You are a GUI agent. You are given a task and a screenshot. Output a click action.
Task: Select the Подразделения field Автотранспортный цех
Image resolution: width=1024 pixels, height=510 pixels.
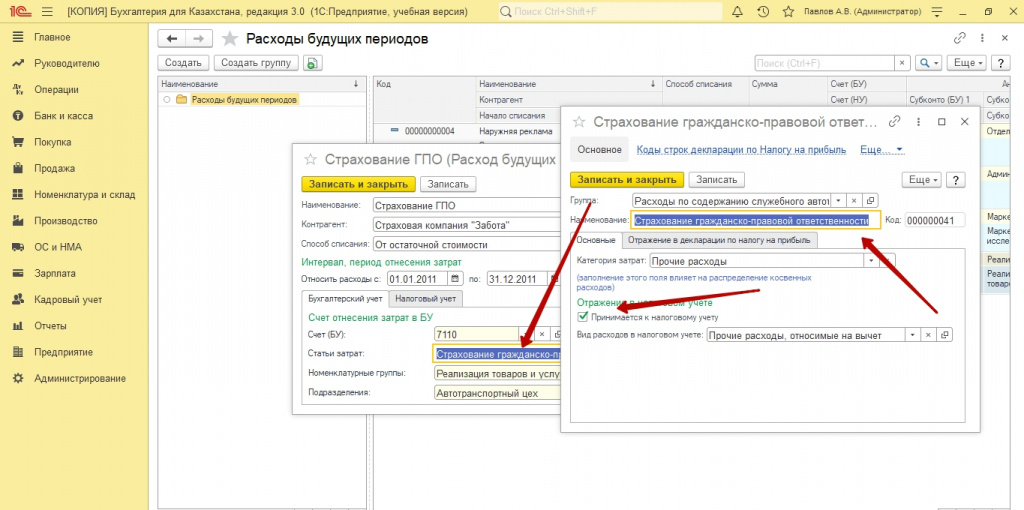point(498,393)
